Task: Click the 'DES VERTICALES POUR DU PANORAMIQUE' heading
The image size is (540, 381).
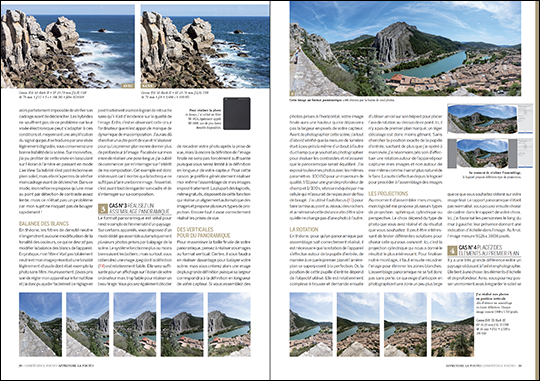Action: (204, 233)
